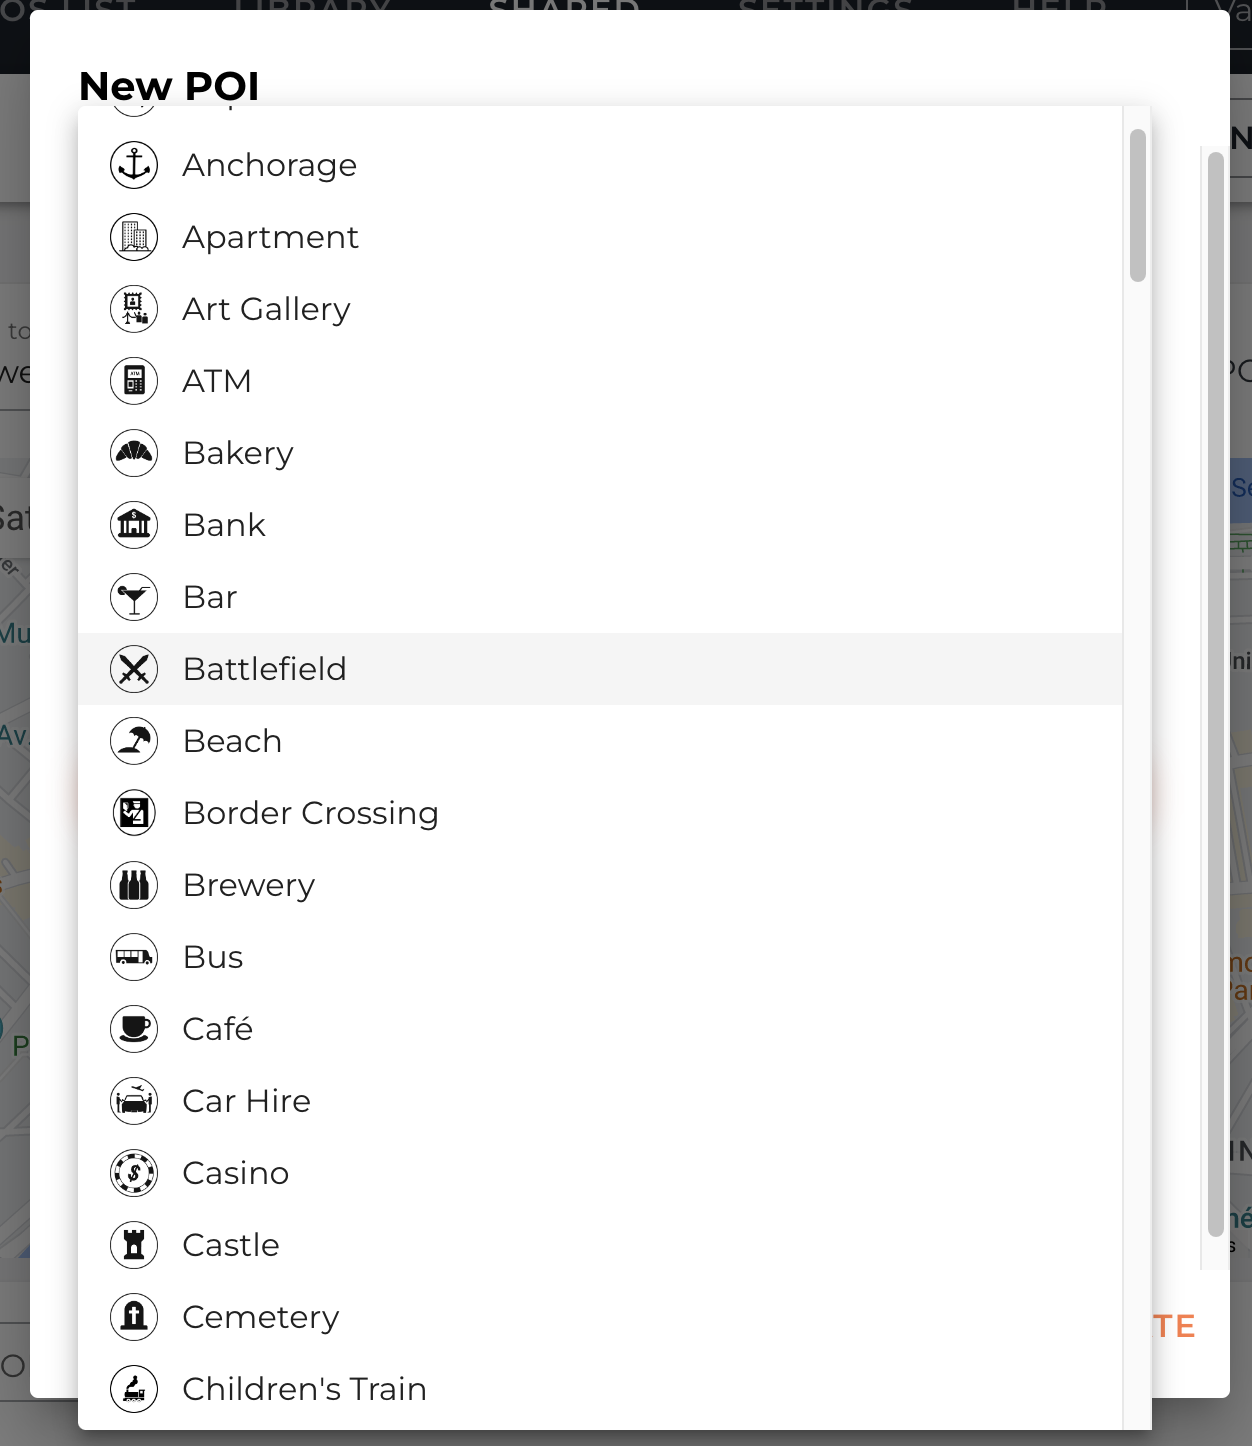1252x1446 pixels.
Task: Click the Beach umbrella icon
Action: pyautogui.click(x=134, y=741)
